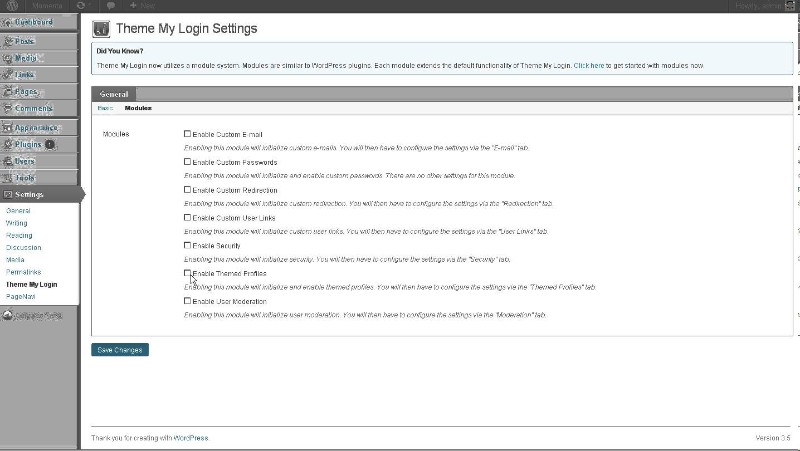This screenshot has height=451, width=800.
Task: Go to Reading settings submenu
Action: coord(19,235)
